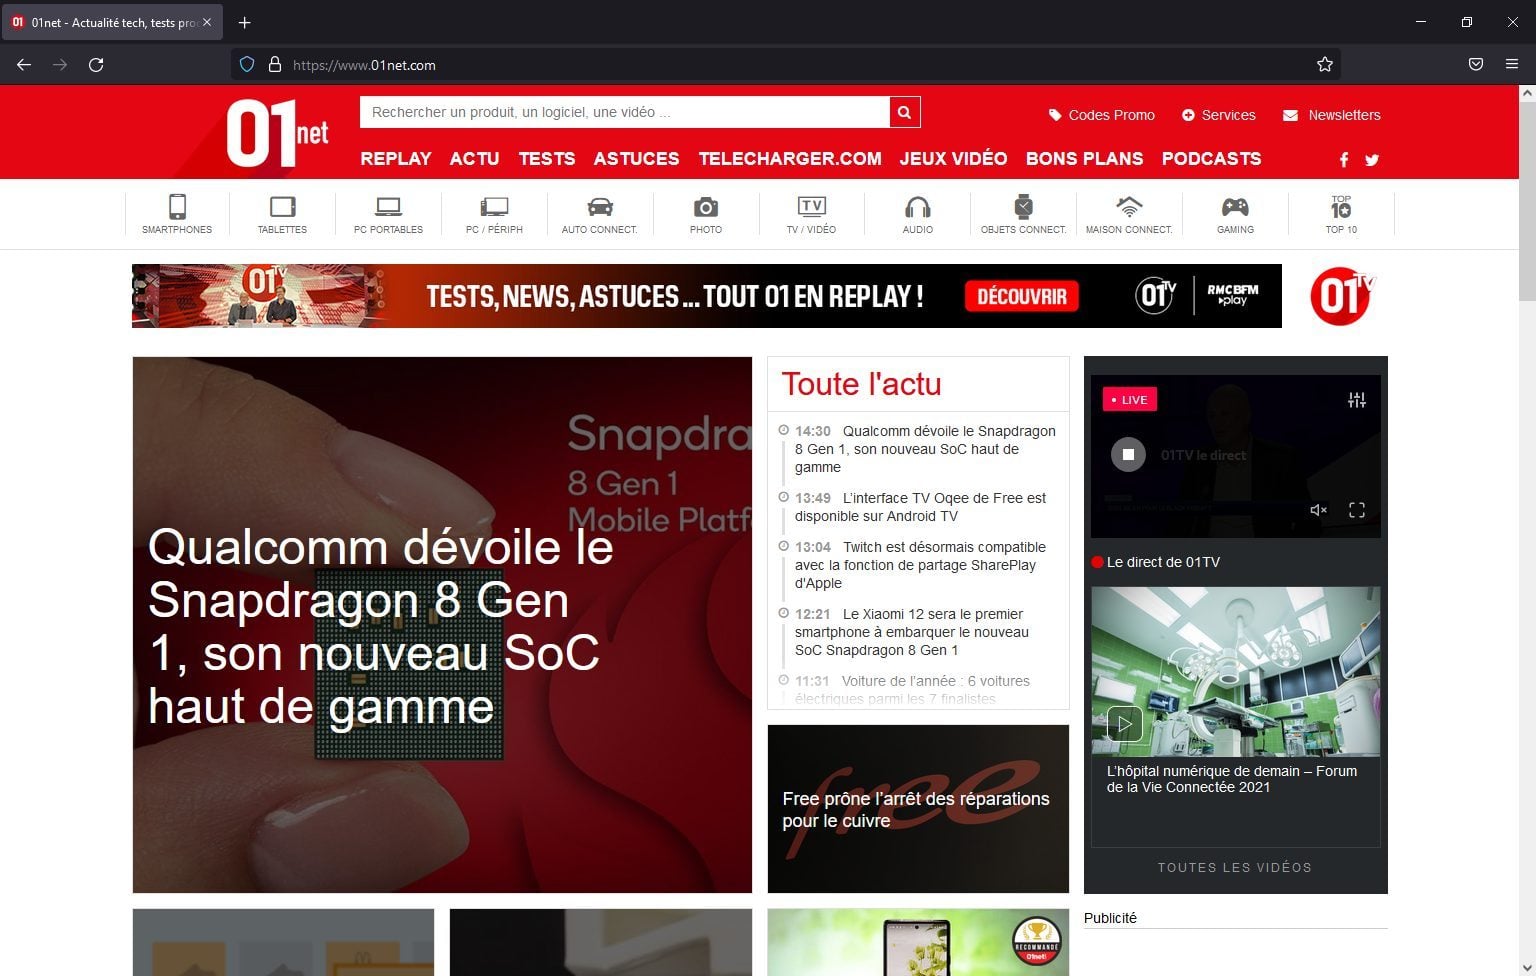
Task: Bookmark this page with the star icon
Action: pos(1325,65)
